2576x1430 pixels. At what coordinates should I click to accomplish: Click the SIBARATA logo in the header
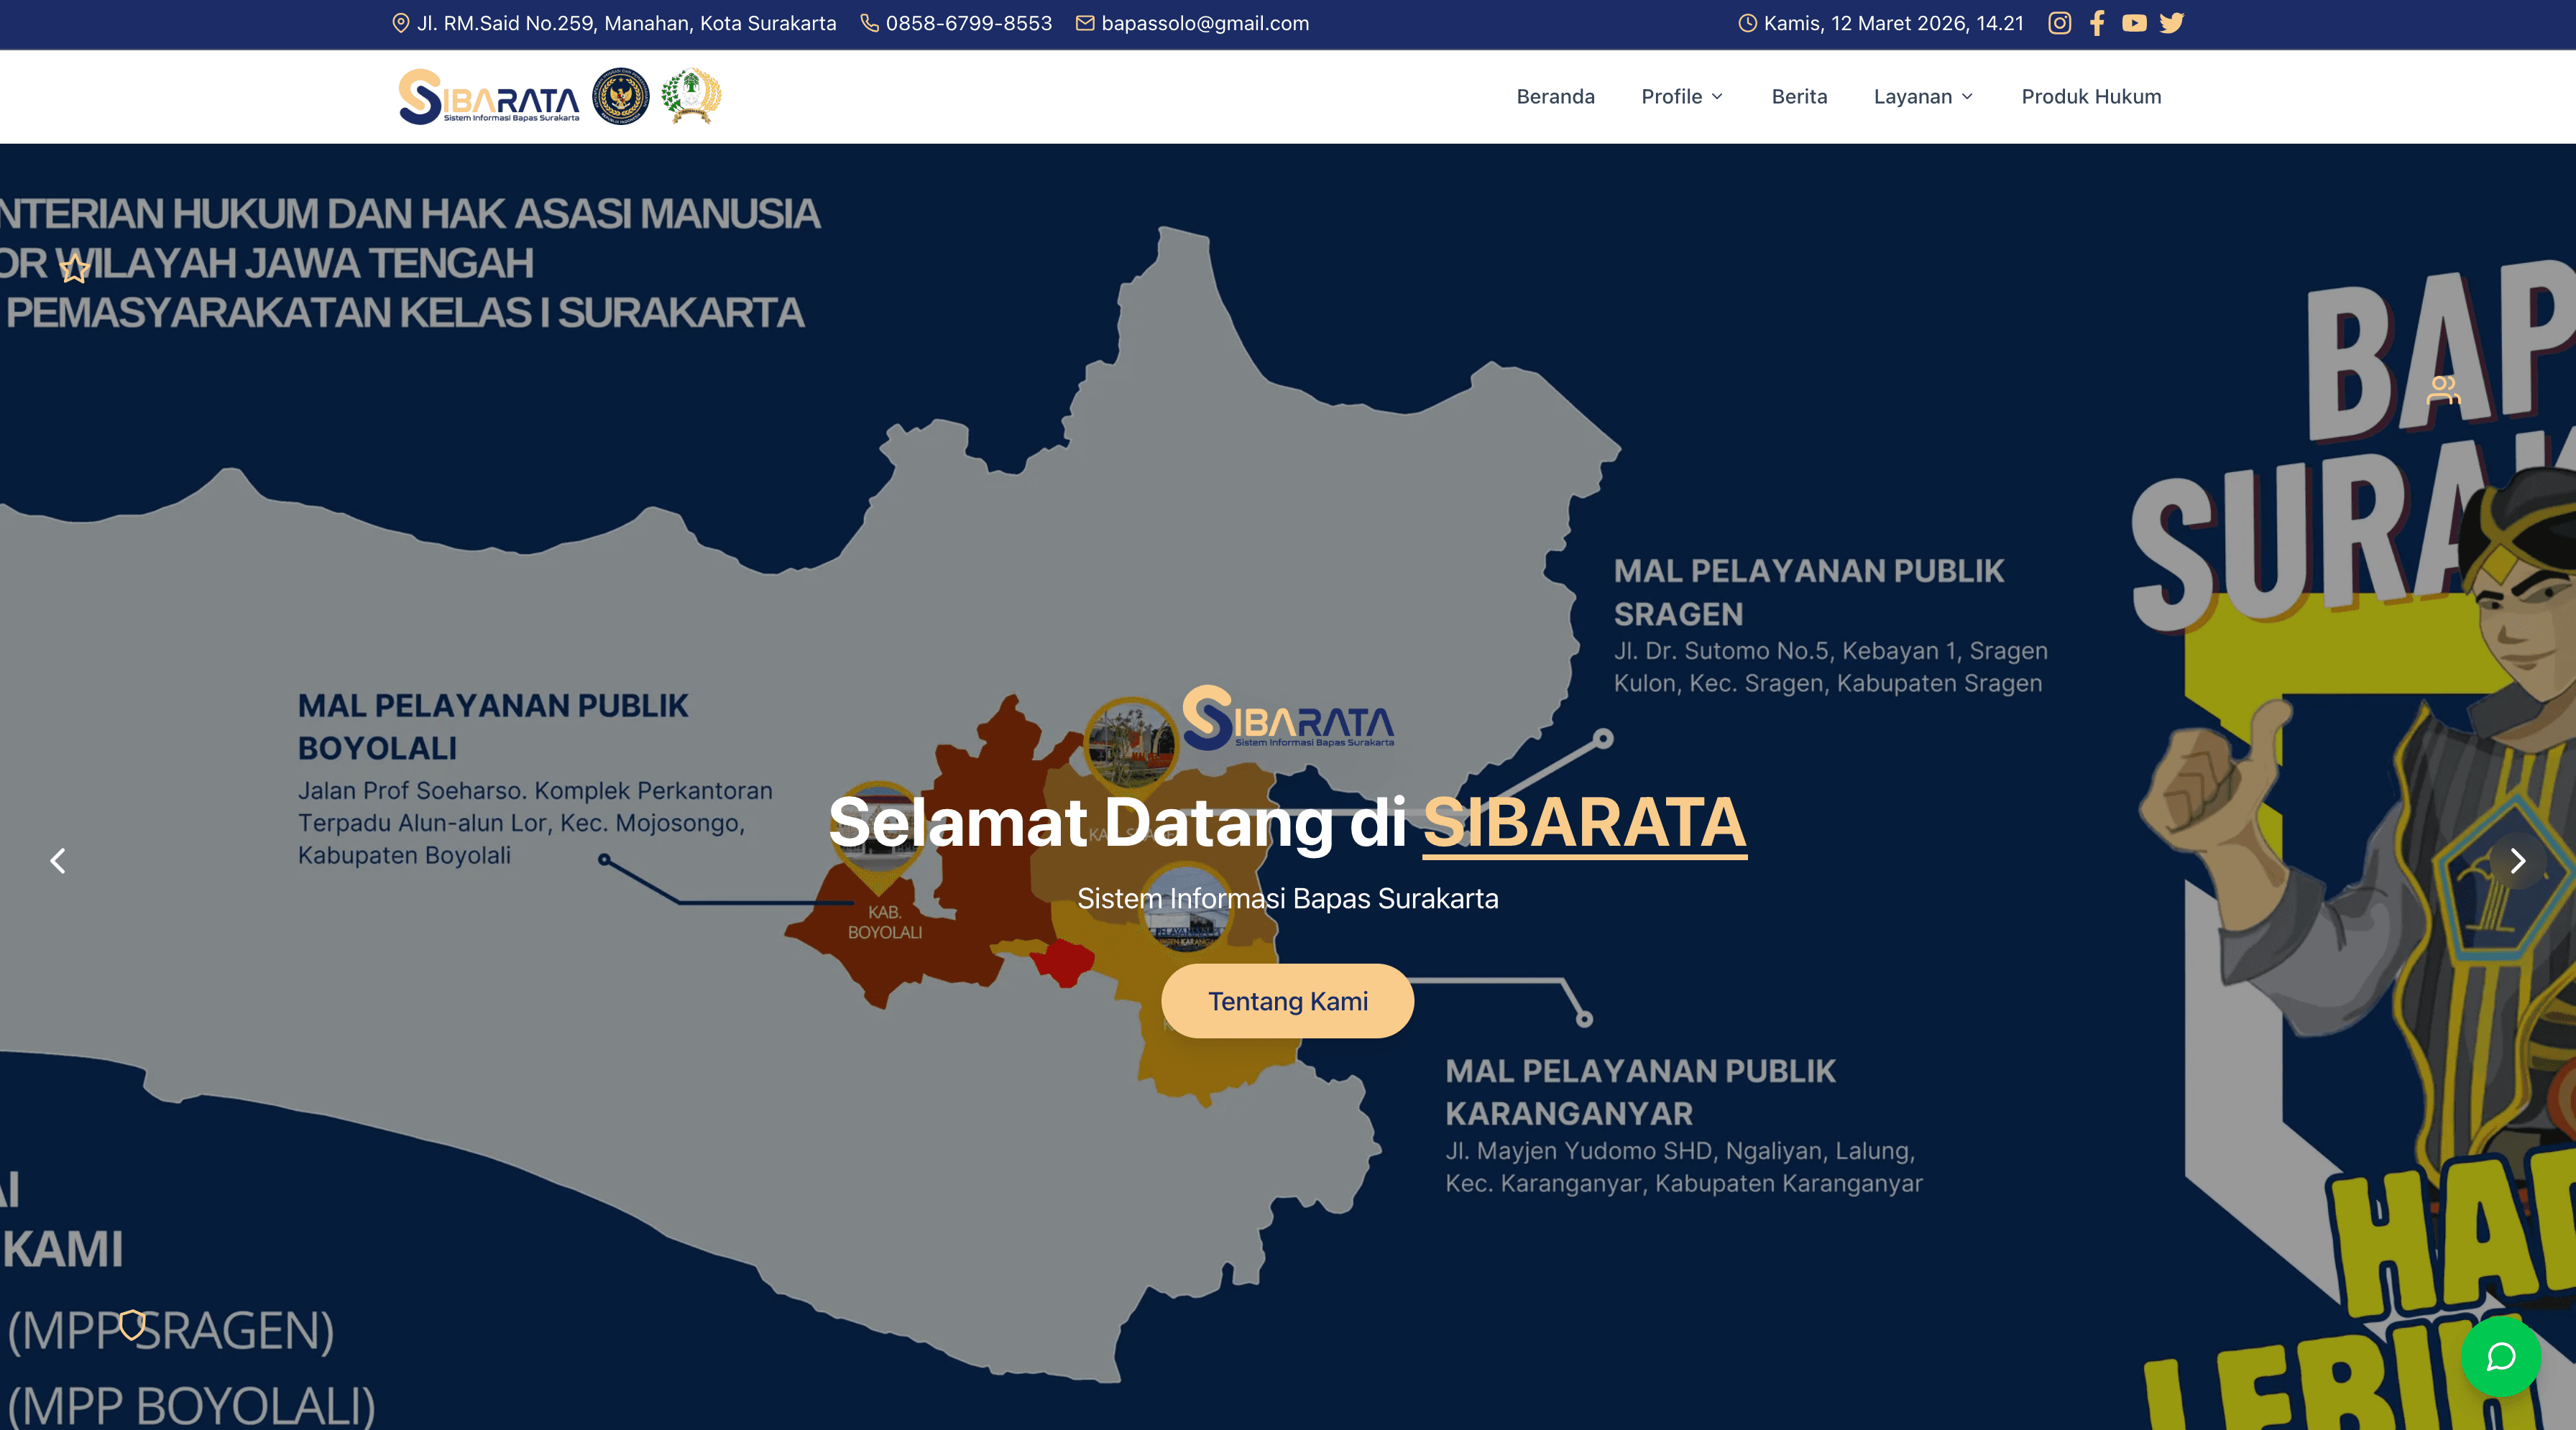pos(488,97)
